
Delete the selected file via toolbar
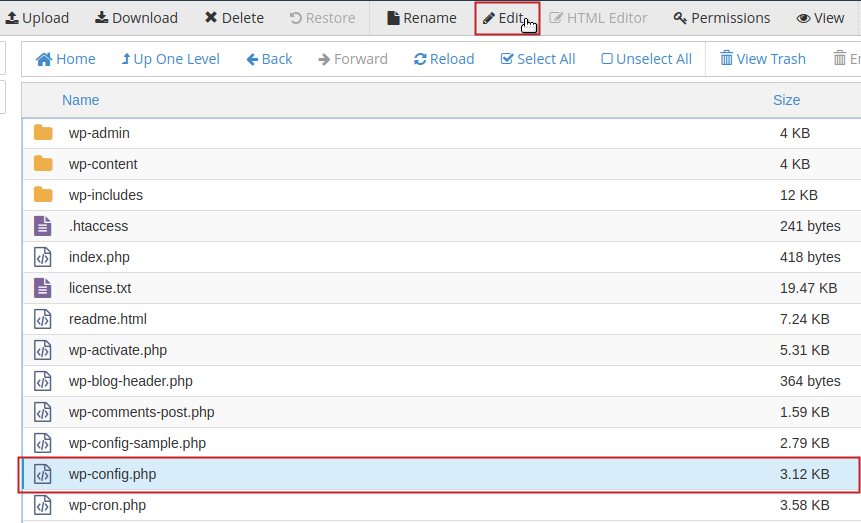point(234,18)
